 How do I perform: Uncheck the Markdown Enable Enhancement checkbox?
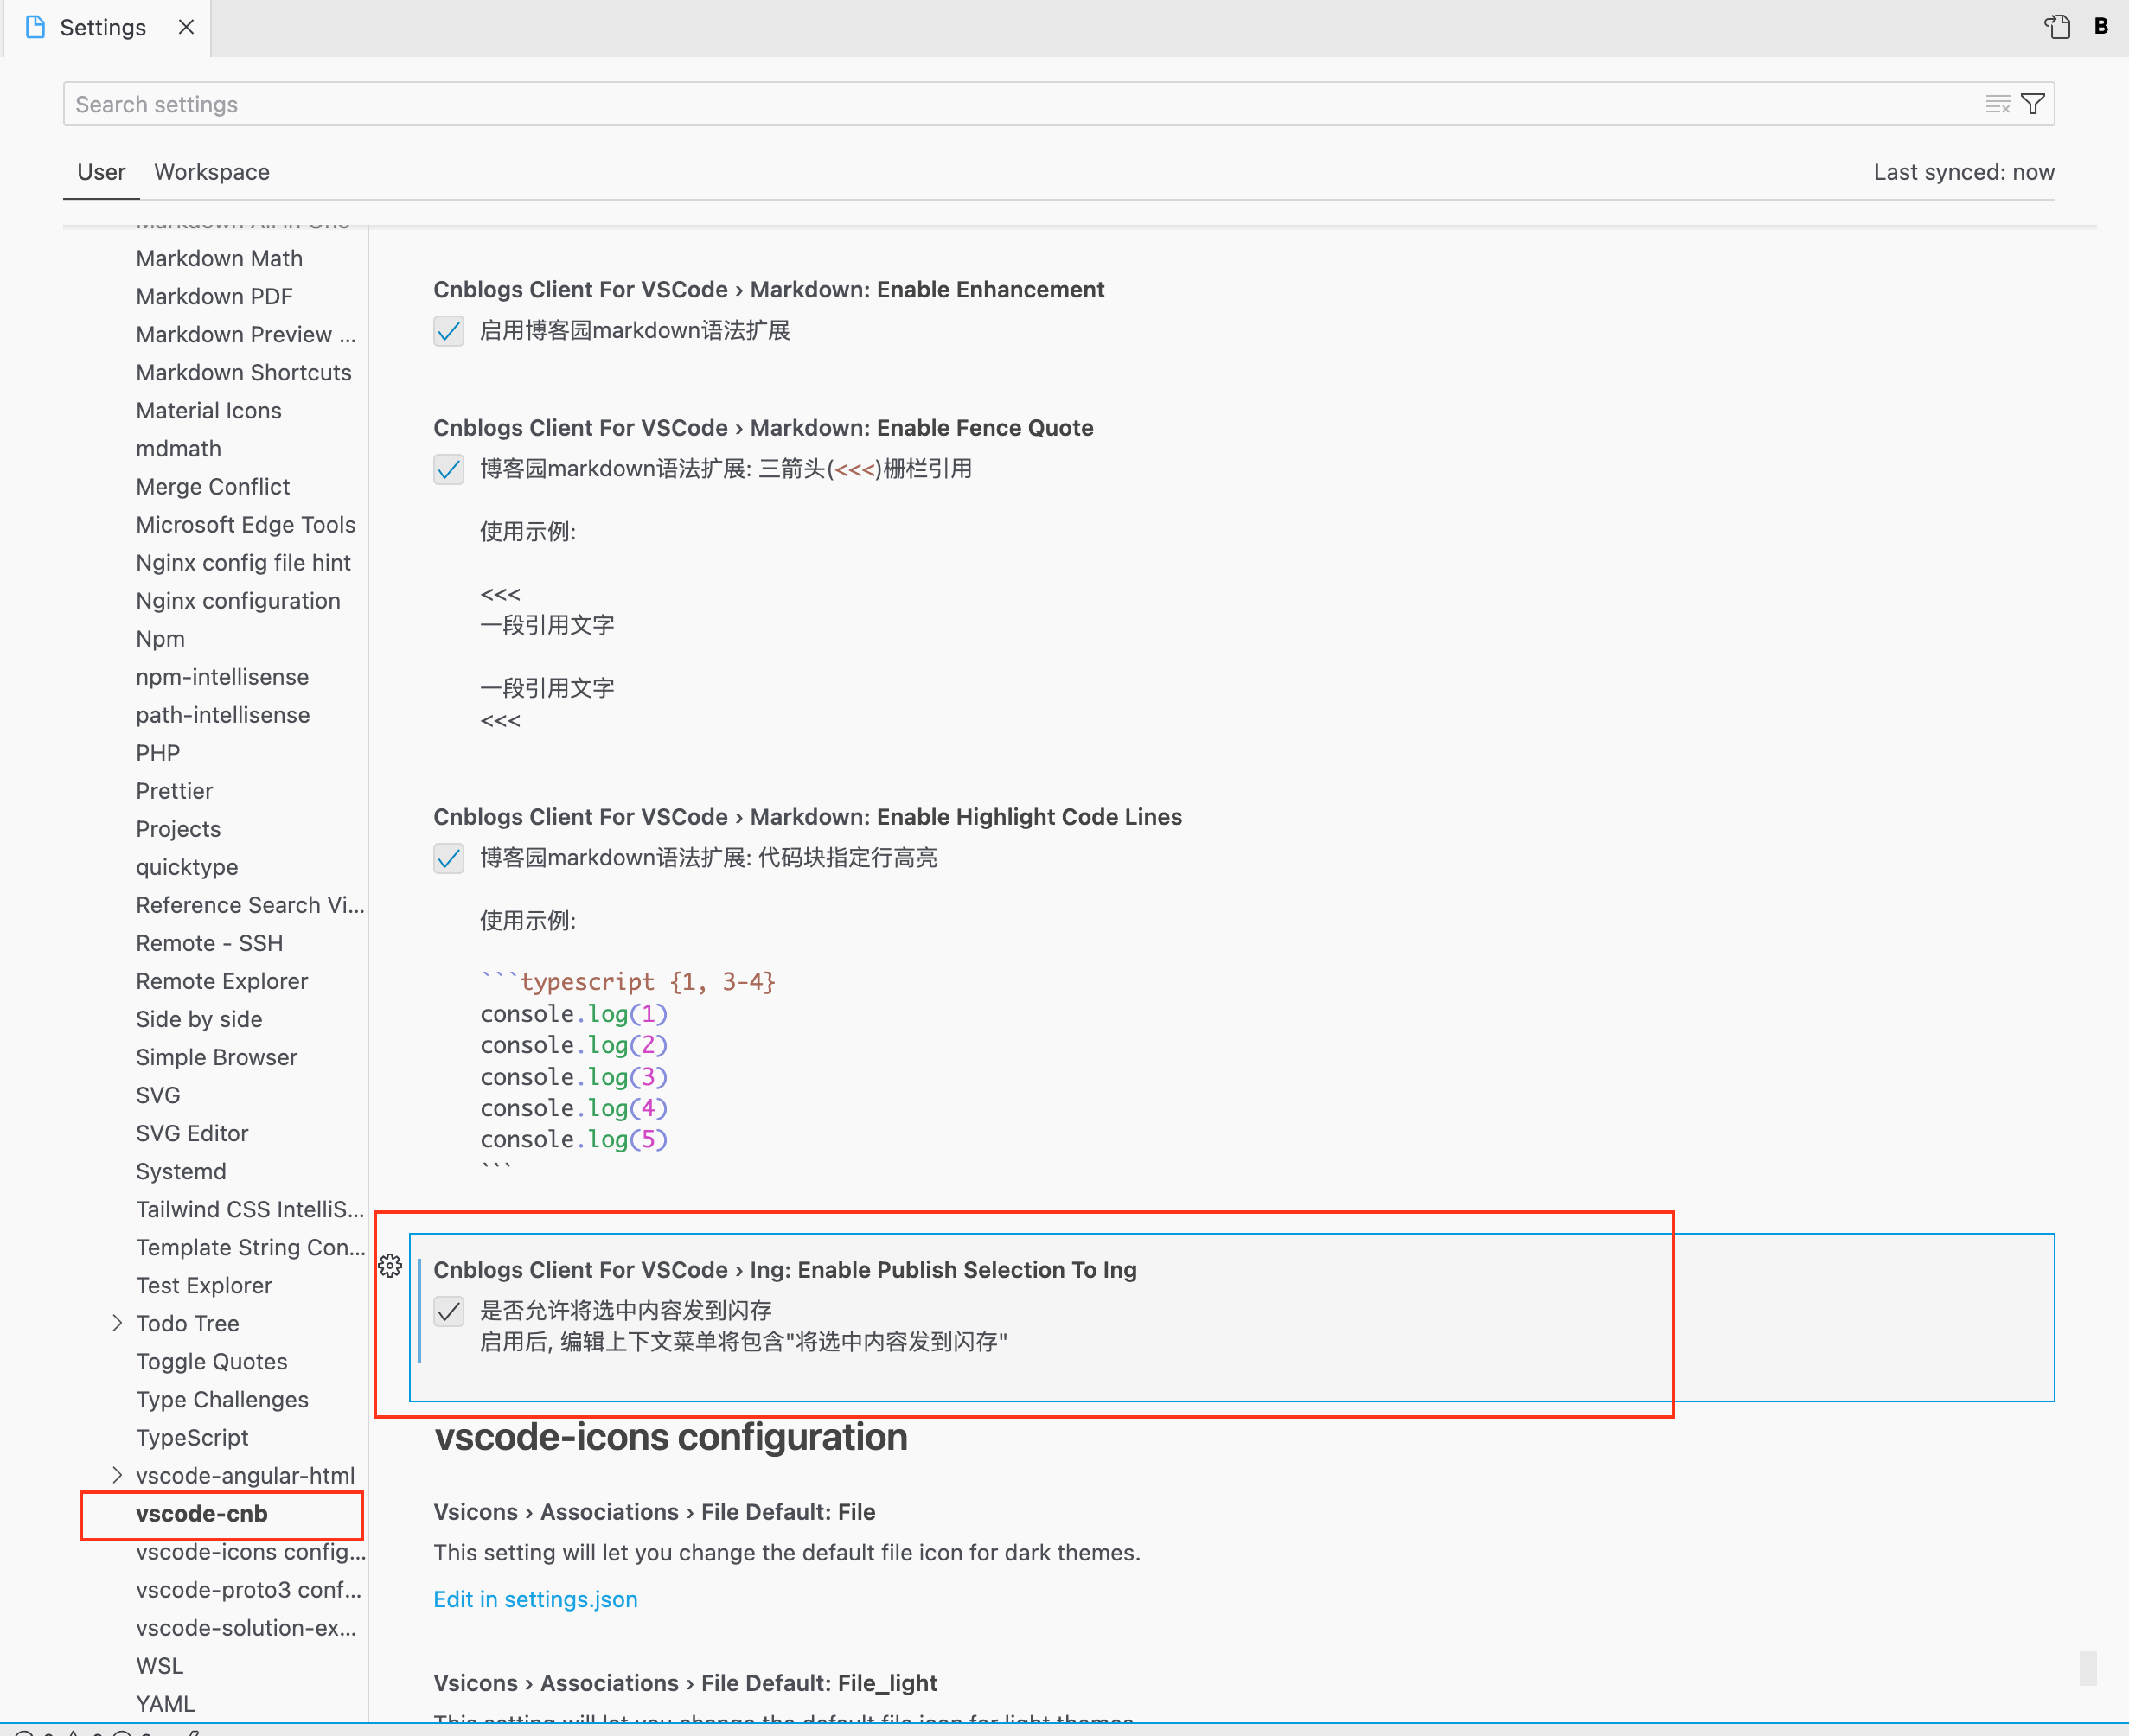coord(449,331)
